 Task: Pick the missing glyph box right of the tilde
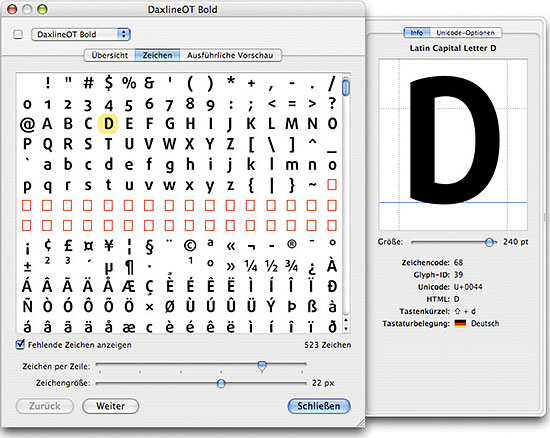pos(332,184)
